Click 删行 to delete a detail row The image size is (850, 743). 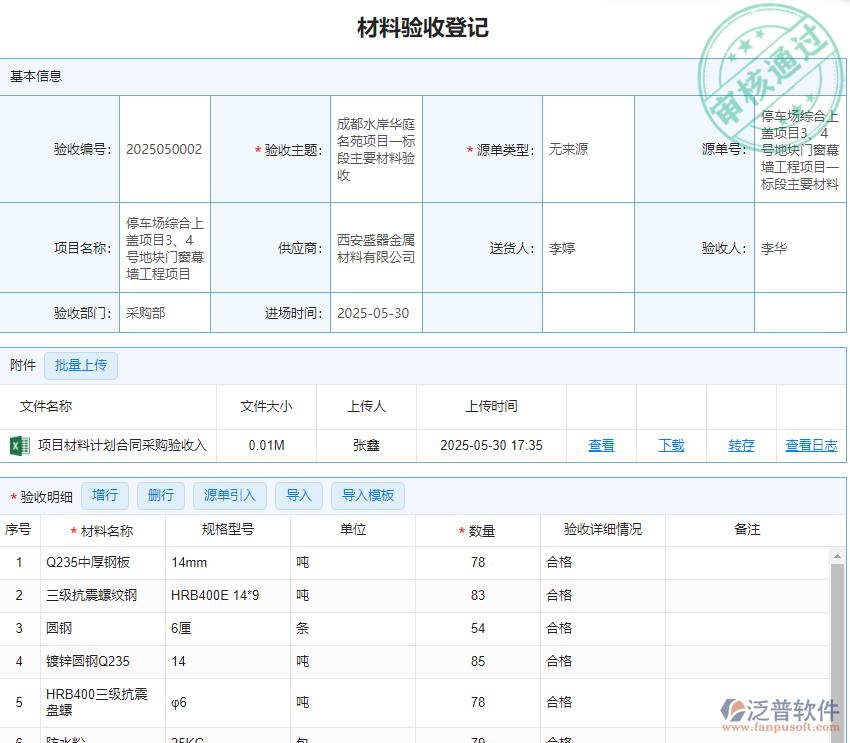(x=160, y=495)
